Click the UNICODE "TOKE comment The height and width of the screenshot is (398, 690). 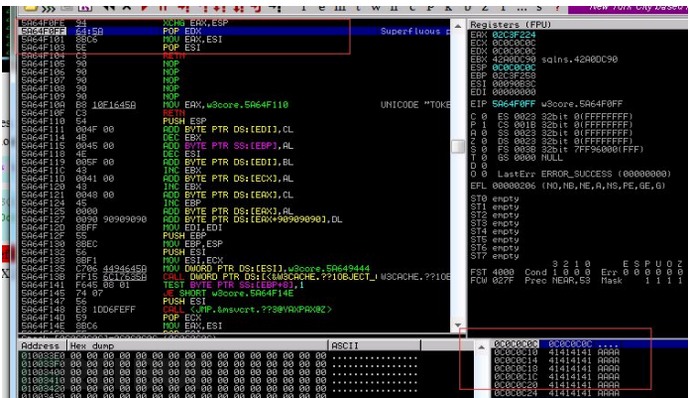(x=415, y=105)
